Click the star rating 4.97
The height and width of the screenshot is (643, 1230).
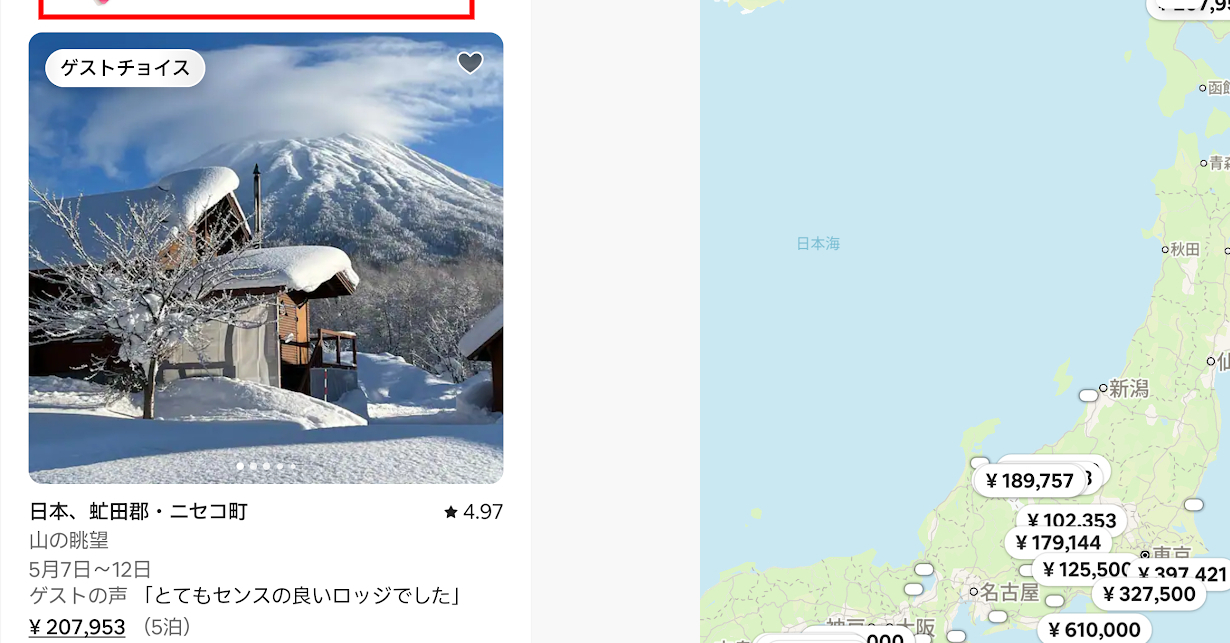tap(473, 512)
